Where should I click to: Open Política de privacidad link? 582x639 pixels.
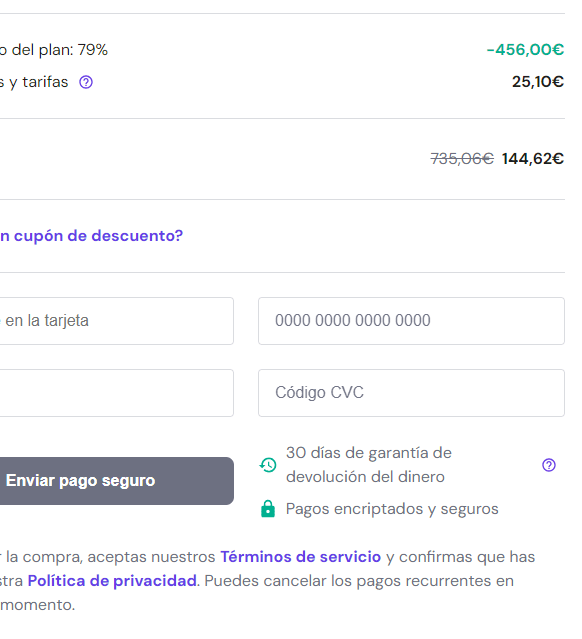pos(112,581)
